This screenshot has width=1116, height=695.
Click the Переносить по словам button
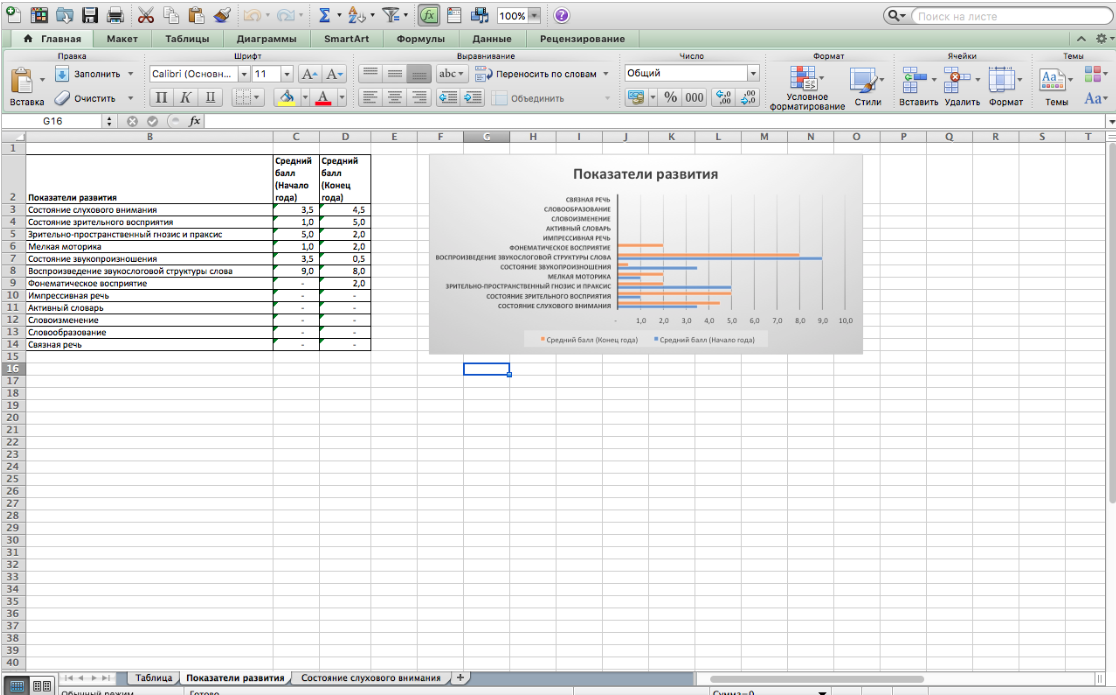click(543, 74)
